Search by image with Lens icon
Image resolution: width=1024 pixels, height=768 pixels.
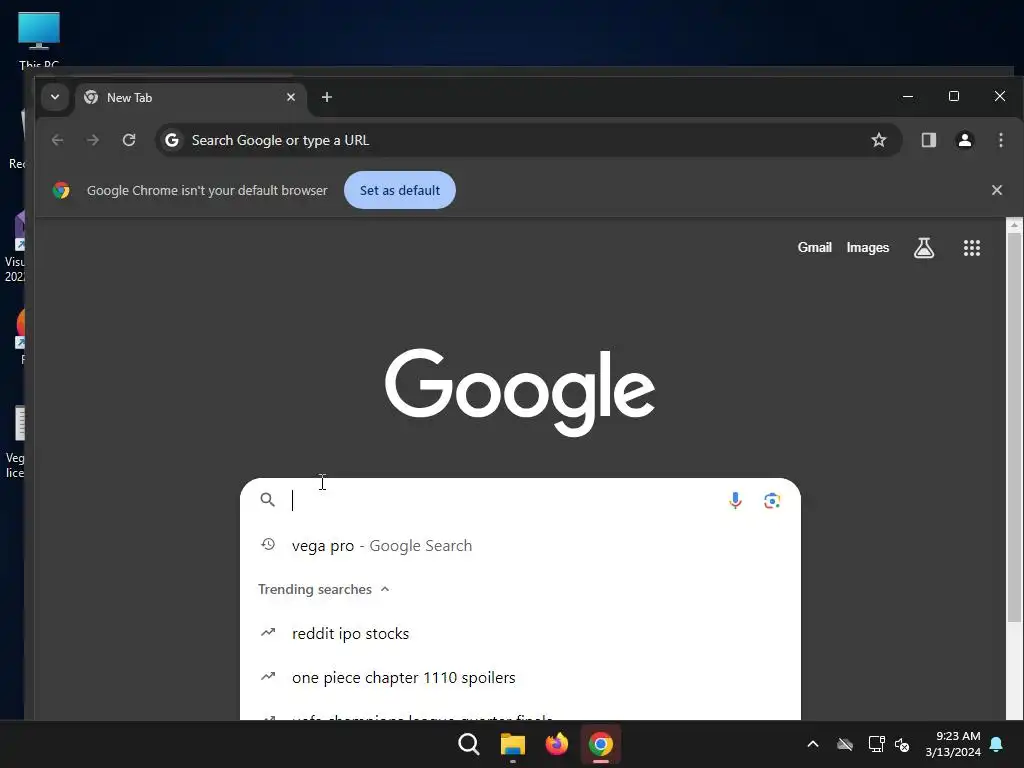[772, 500]
